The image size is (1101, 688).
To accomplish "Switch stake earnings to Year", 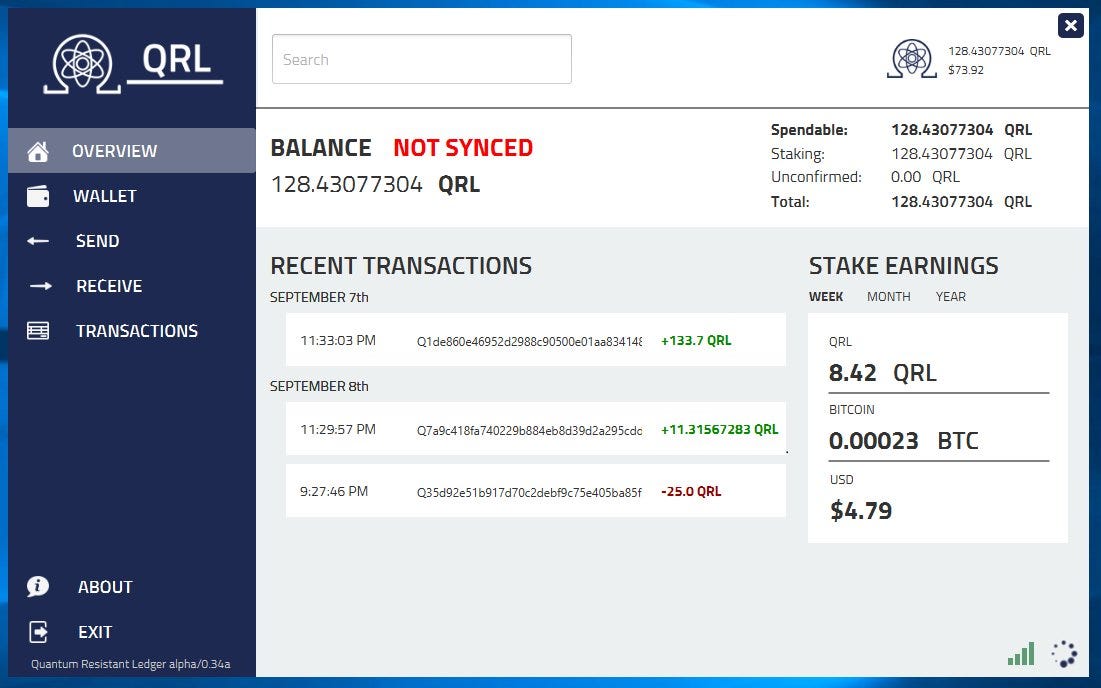I will point(951,296).
